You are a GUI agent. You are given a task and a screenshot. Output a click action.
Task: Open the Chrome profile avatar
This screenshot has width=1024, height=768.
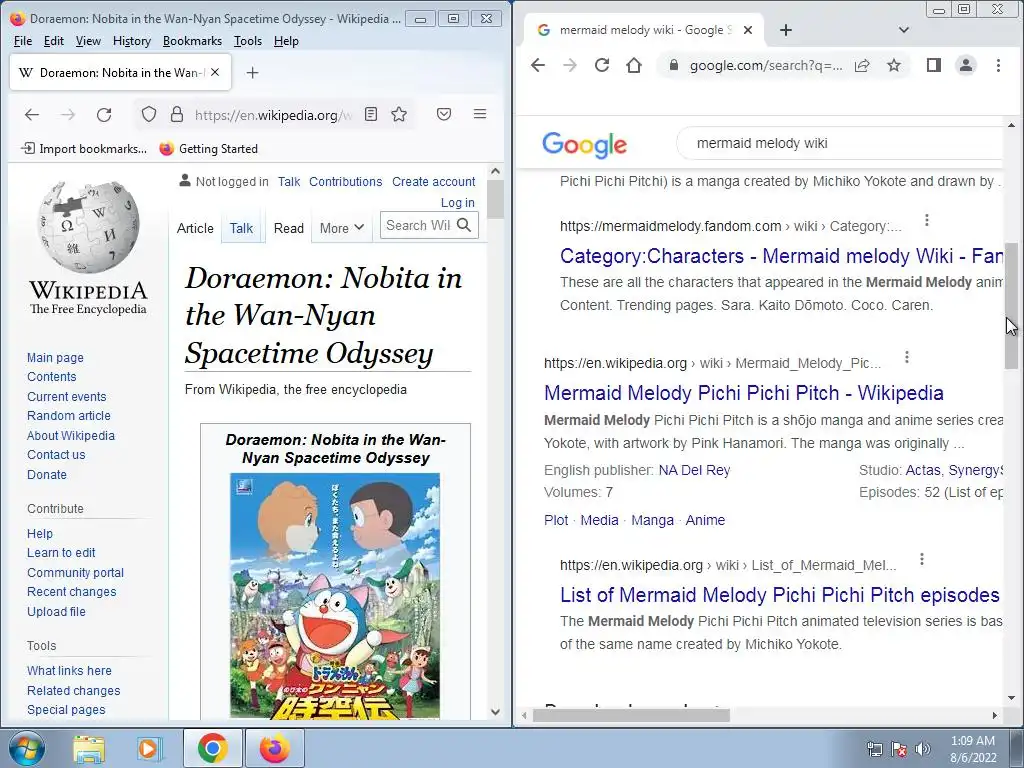pyautogui.click(x=966, y=65)
